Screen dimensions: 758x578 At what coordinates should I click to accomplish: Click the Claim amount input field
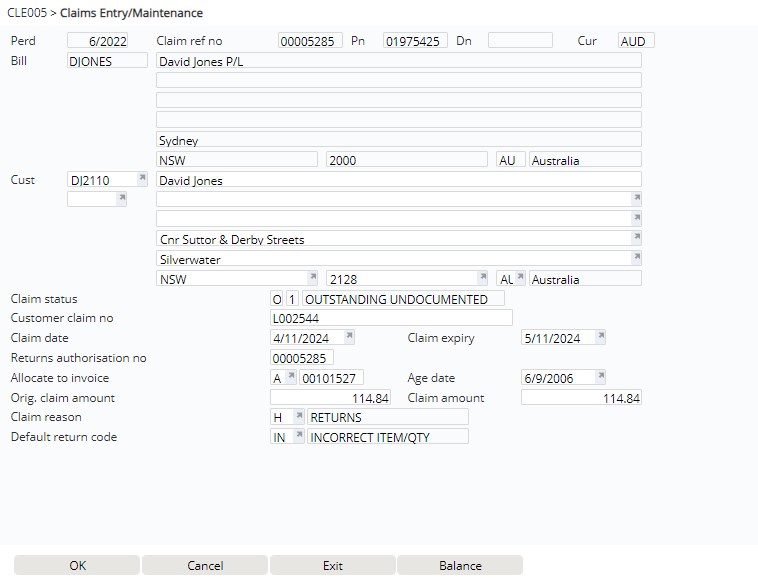click(581, 397)
